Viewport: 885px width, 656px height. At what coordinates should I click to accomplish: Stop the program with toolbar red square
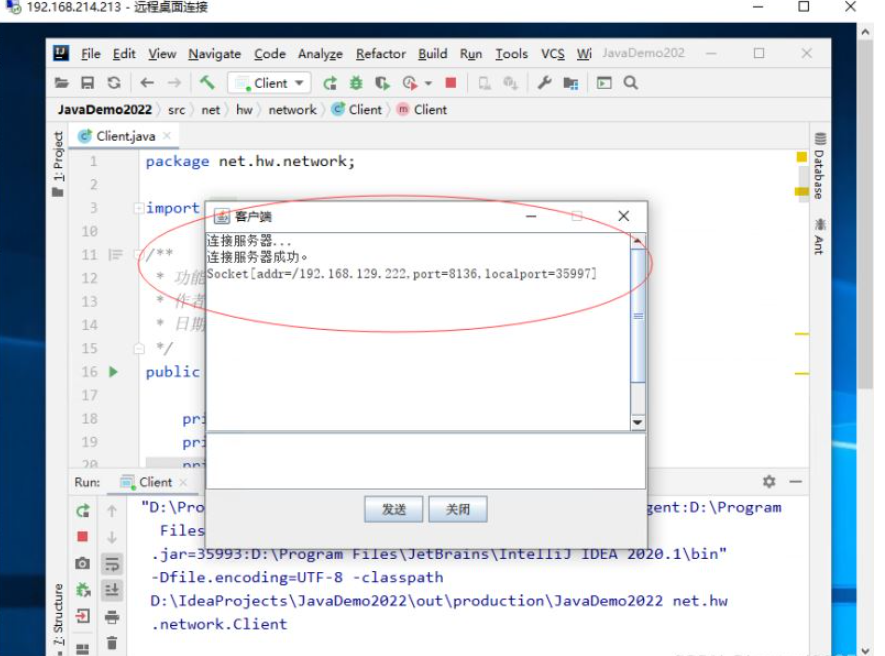[x=450, y=83]
